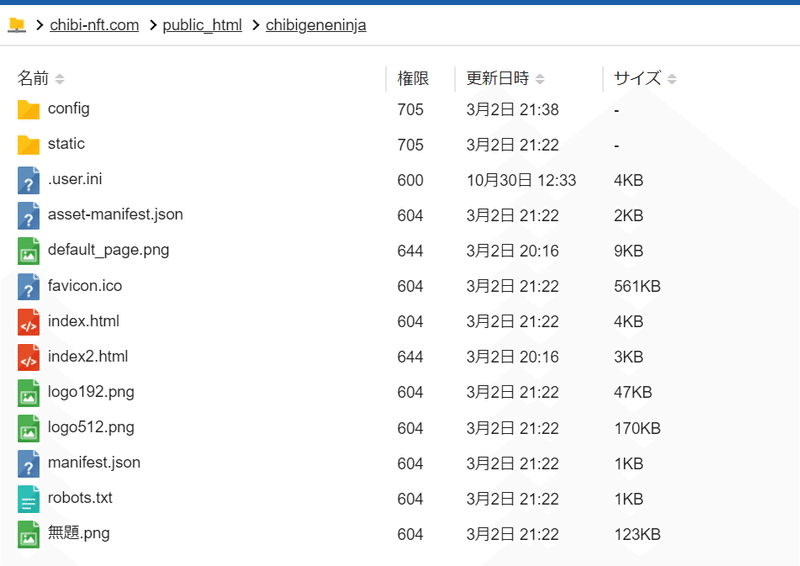Select the logo512.png image icon
The height and width of the screenshot is (566, 800).
tap(29, 428)
